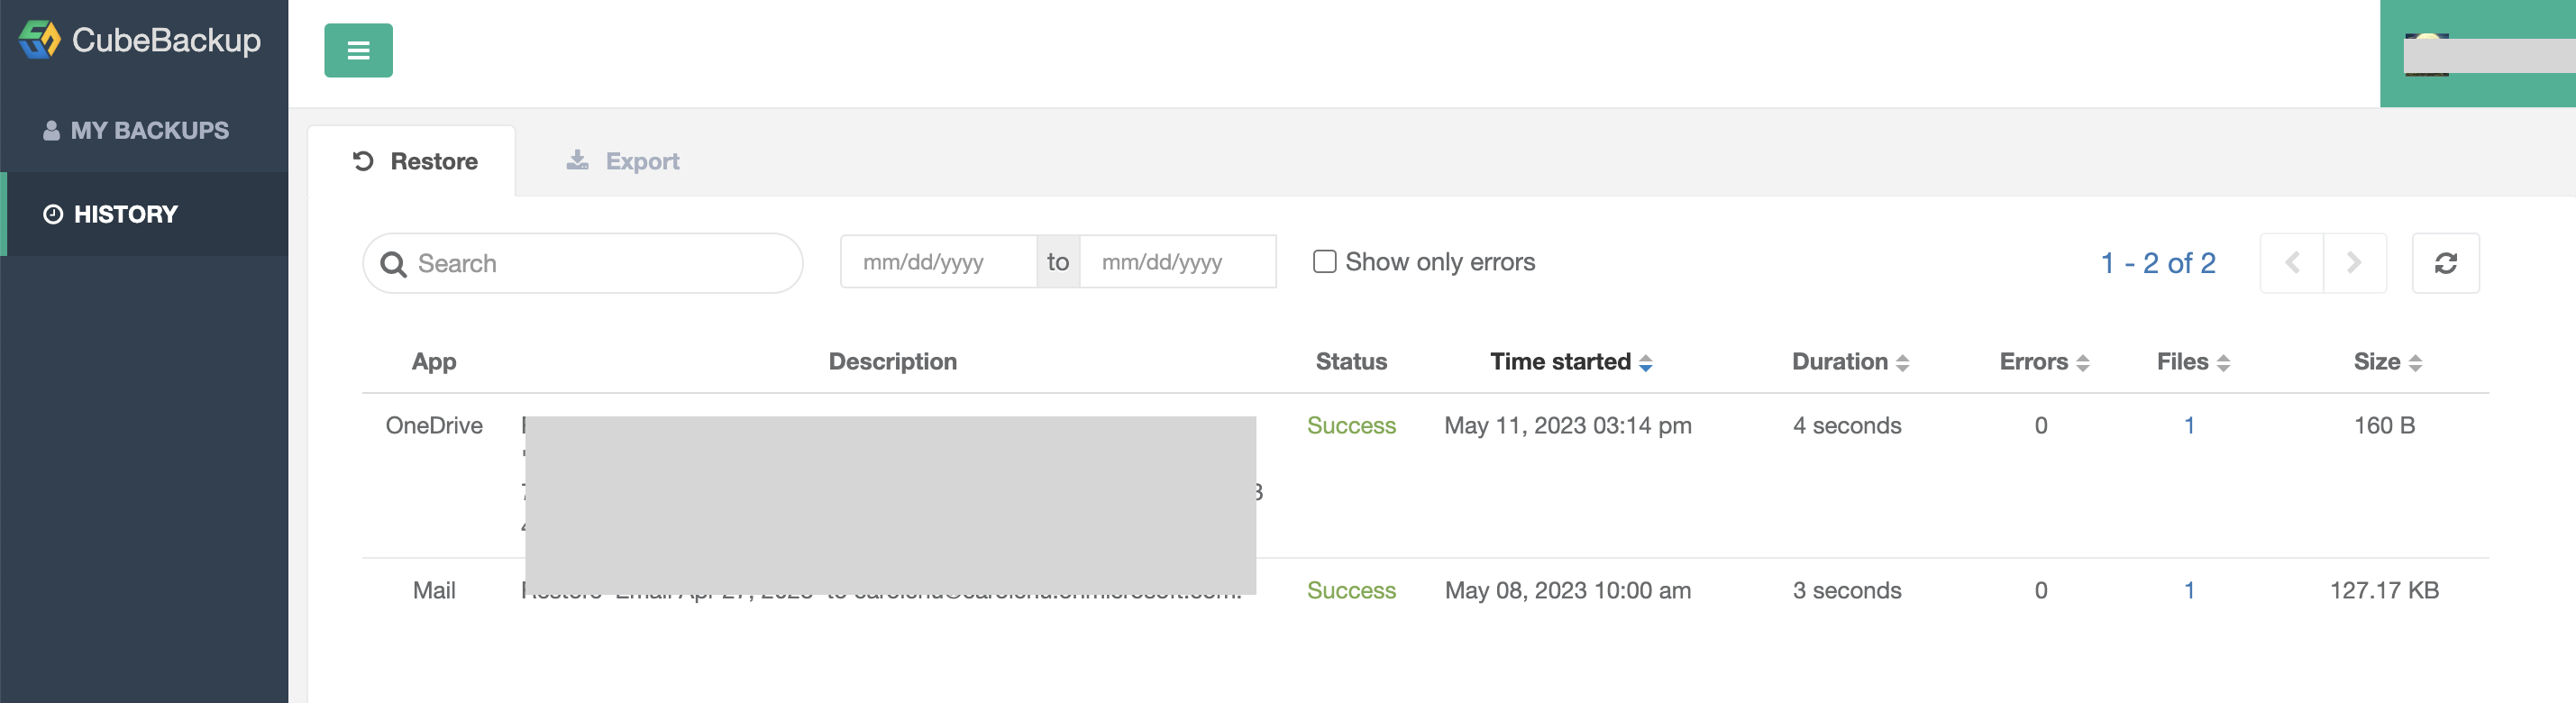2576x703 pixels.
Task: Open files link for Mail restore
Action: pos(2189,591)
